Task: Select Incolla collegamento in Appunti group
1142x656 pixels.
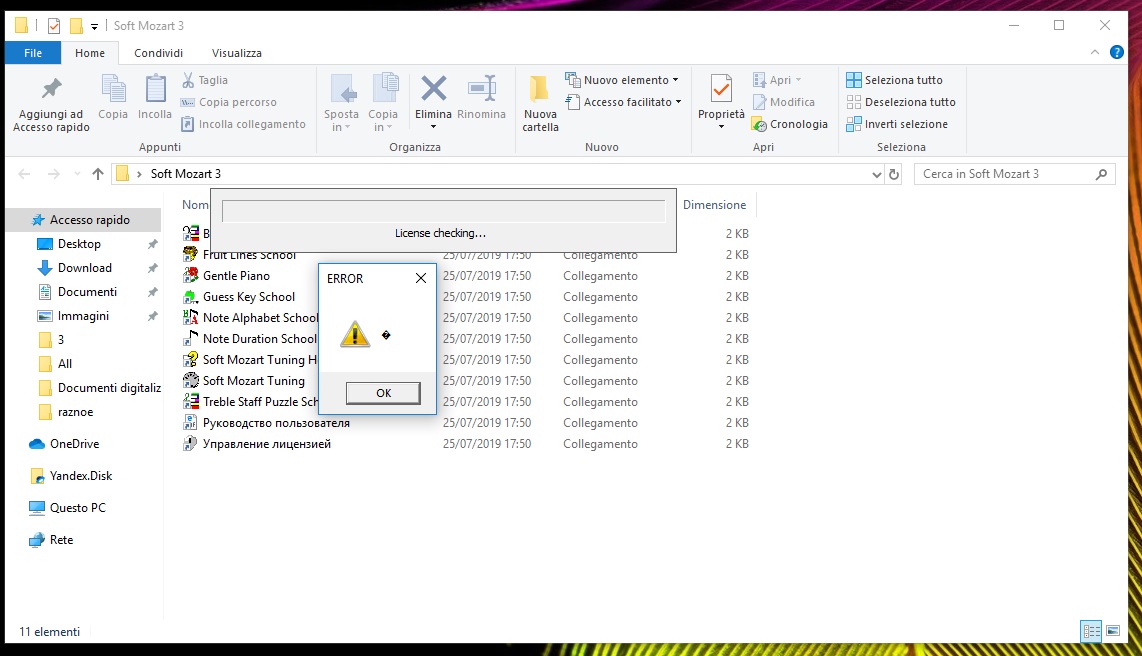Action: click(244, 124)
